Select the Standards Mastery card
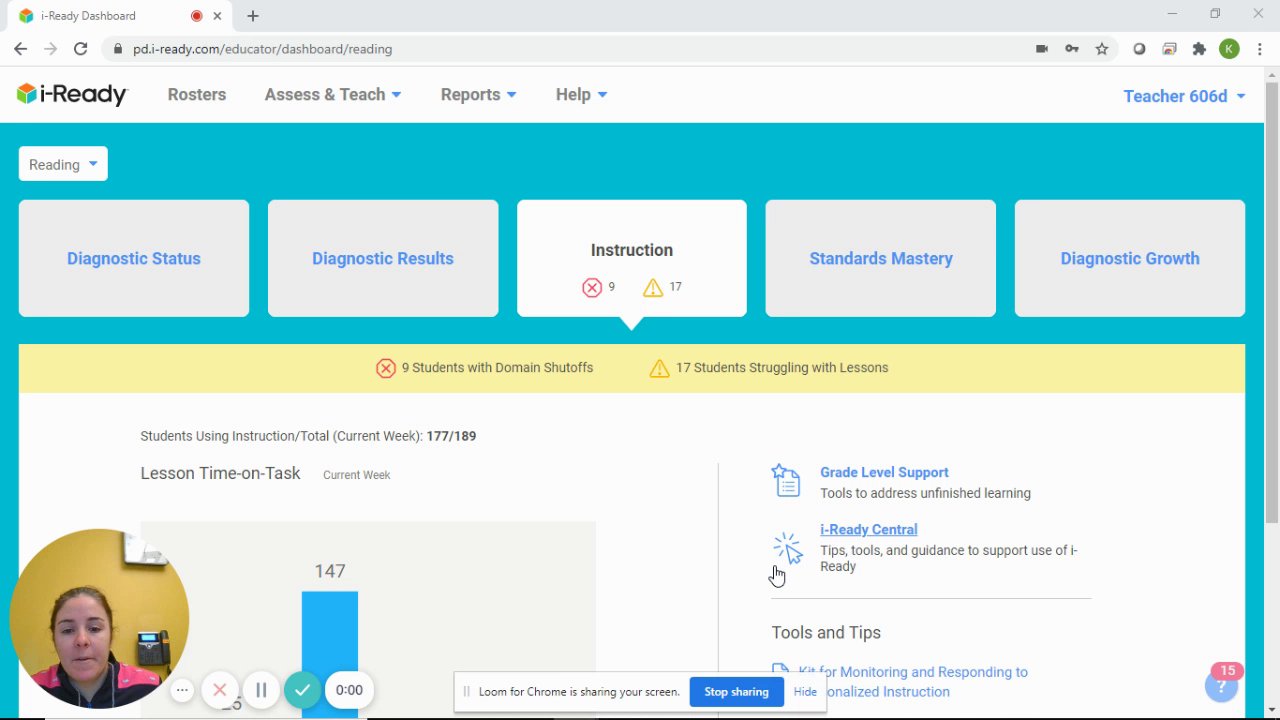Image resolution: width=1280 pixels, height=720 pixels. tap(881, 258)
